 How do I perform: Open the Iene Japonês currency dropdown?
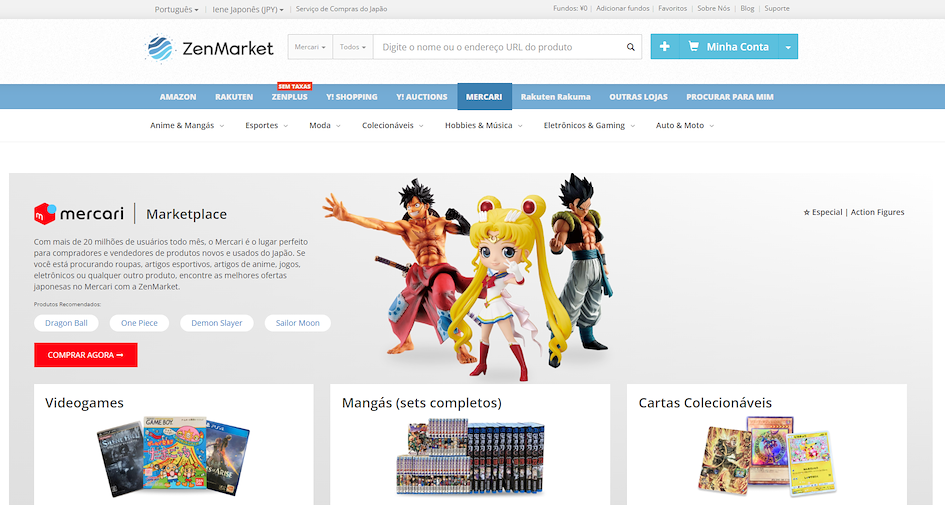tap(248, 9)
